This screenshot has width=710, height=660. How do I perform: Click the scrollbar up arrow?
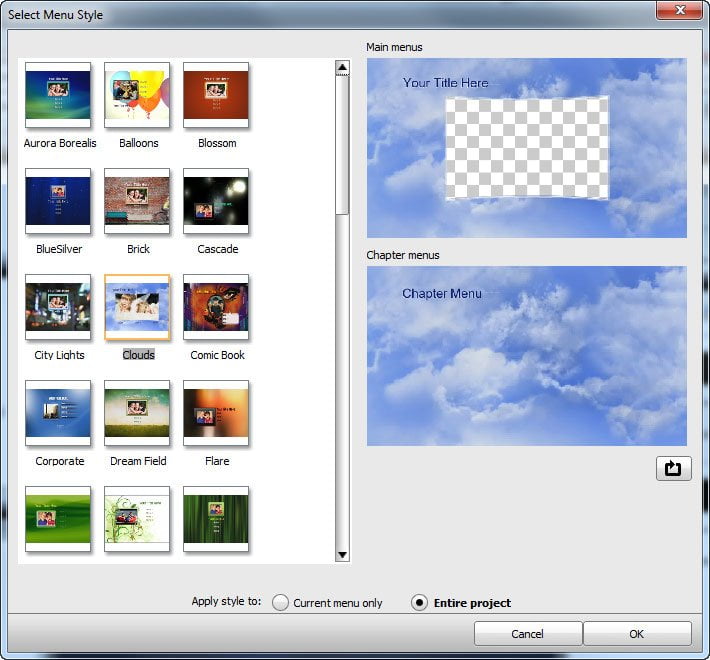coord(342,67)
